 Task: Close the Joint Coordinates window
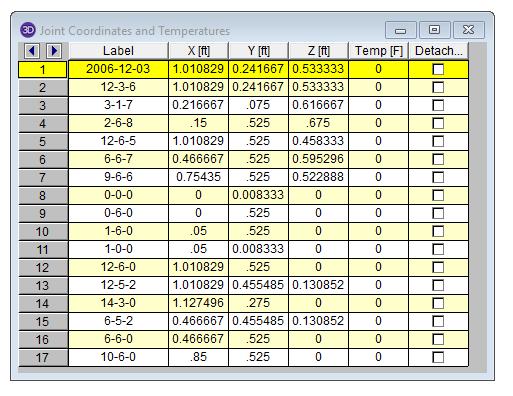click(469, 30)
